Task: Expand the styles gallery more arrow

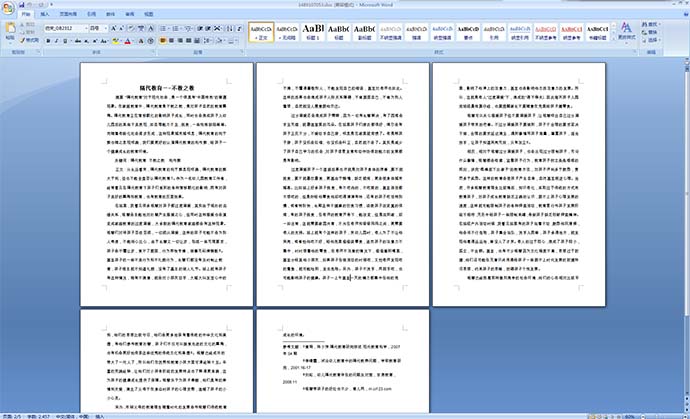Action: [613, 39]
